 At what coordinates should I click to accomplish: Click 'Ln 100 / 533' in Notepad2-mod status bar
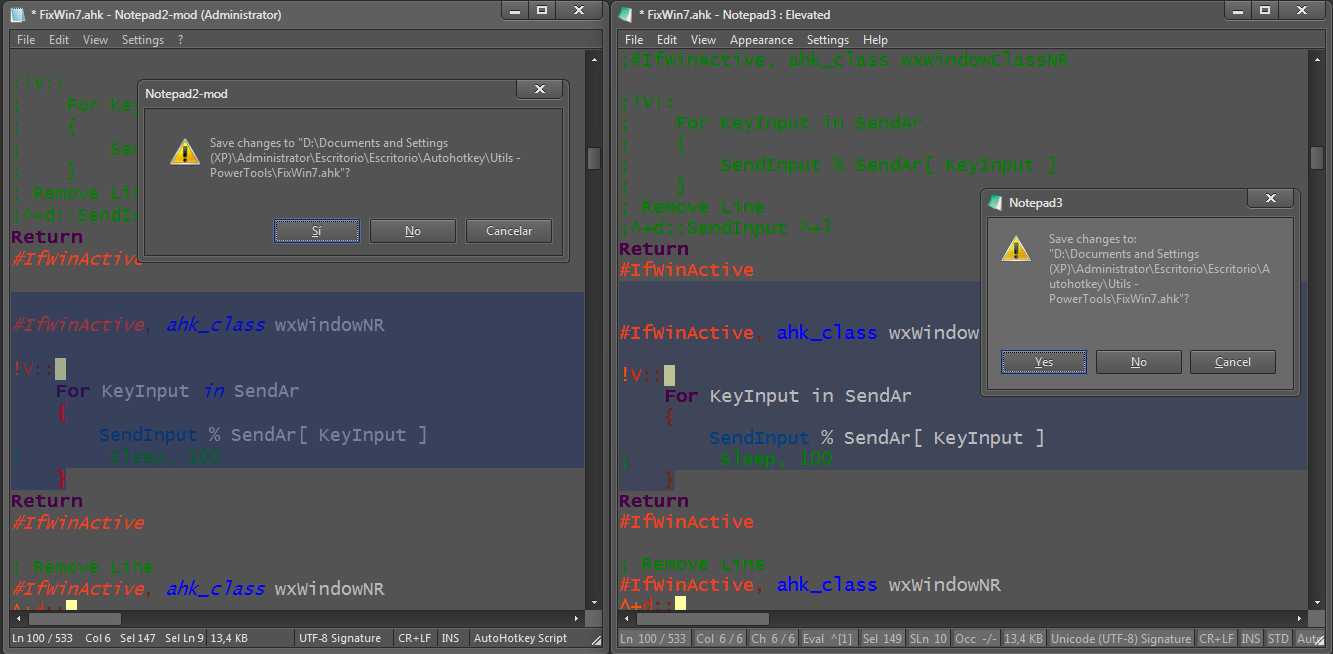click(43, 638)
